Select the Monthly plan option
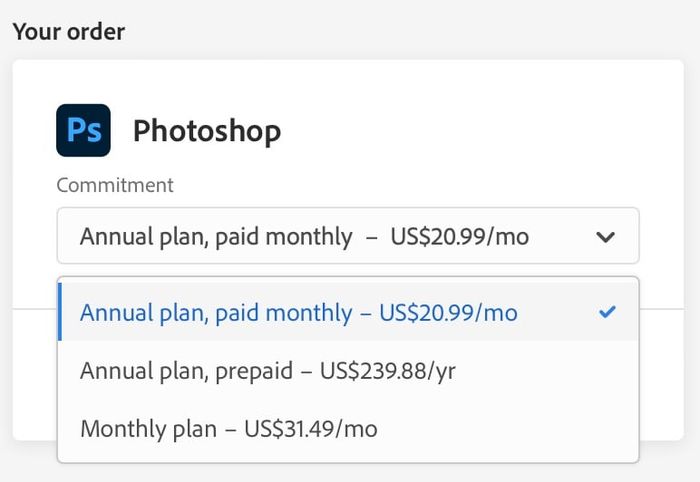Viewport: 700px width, 482px height. (348, 428)
